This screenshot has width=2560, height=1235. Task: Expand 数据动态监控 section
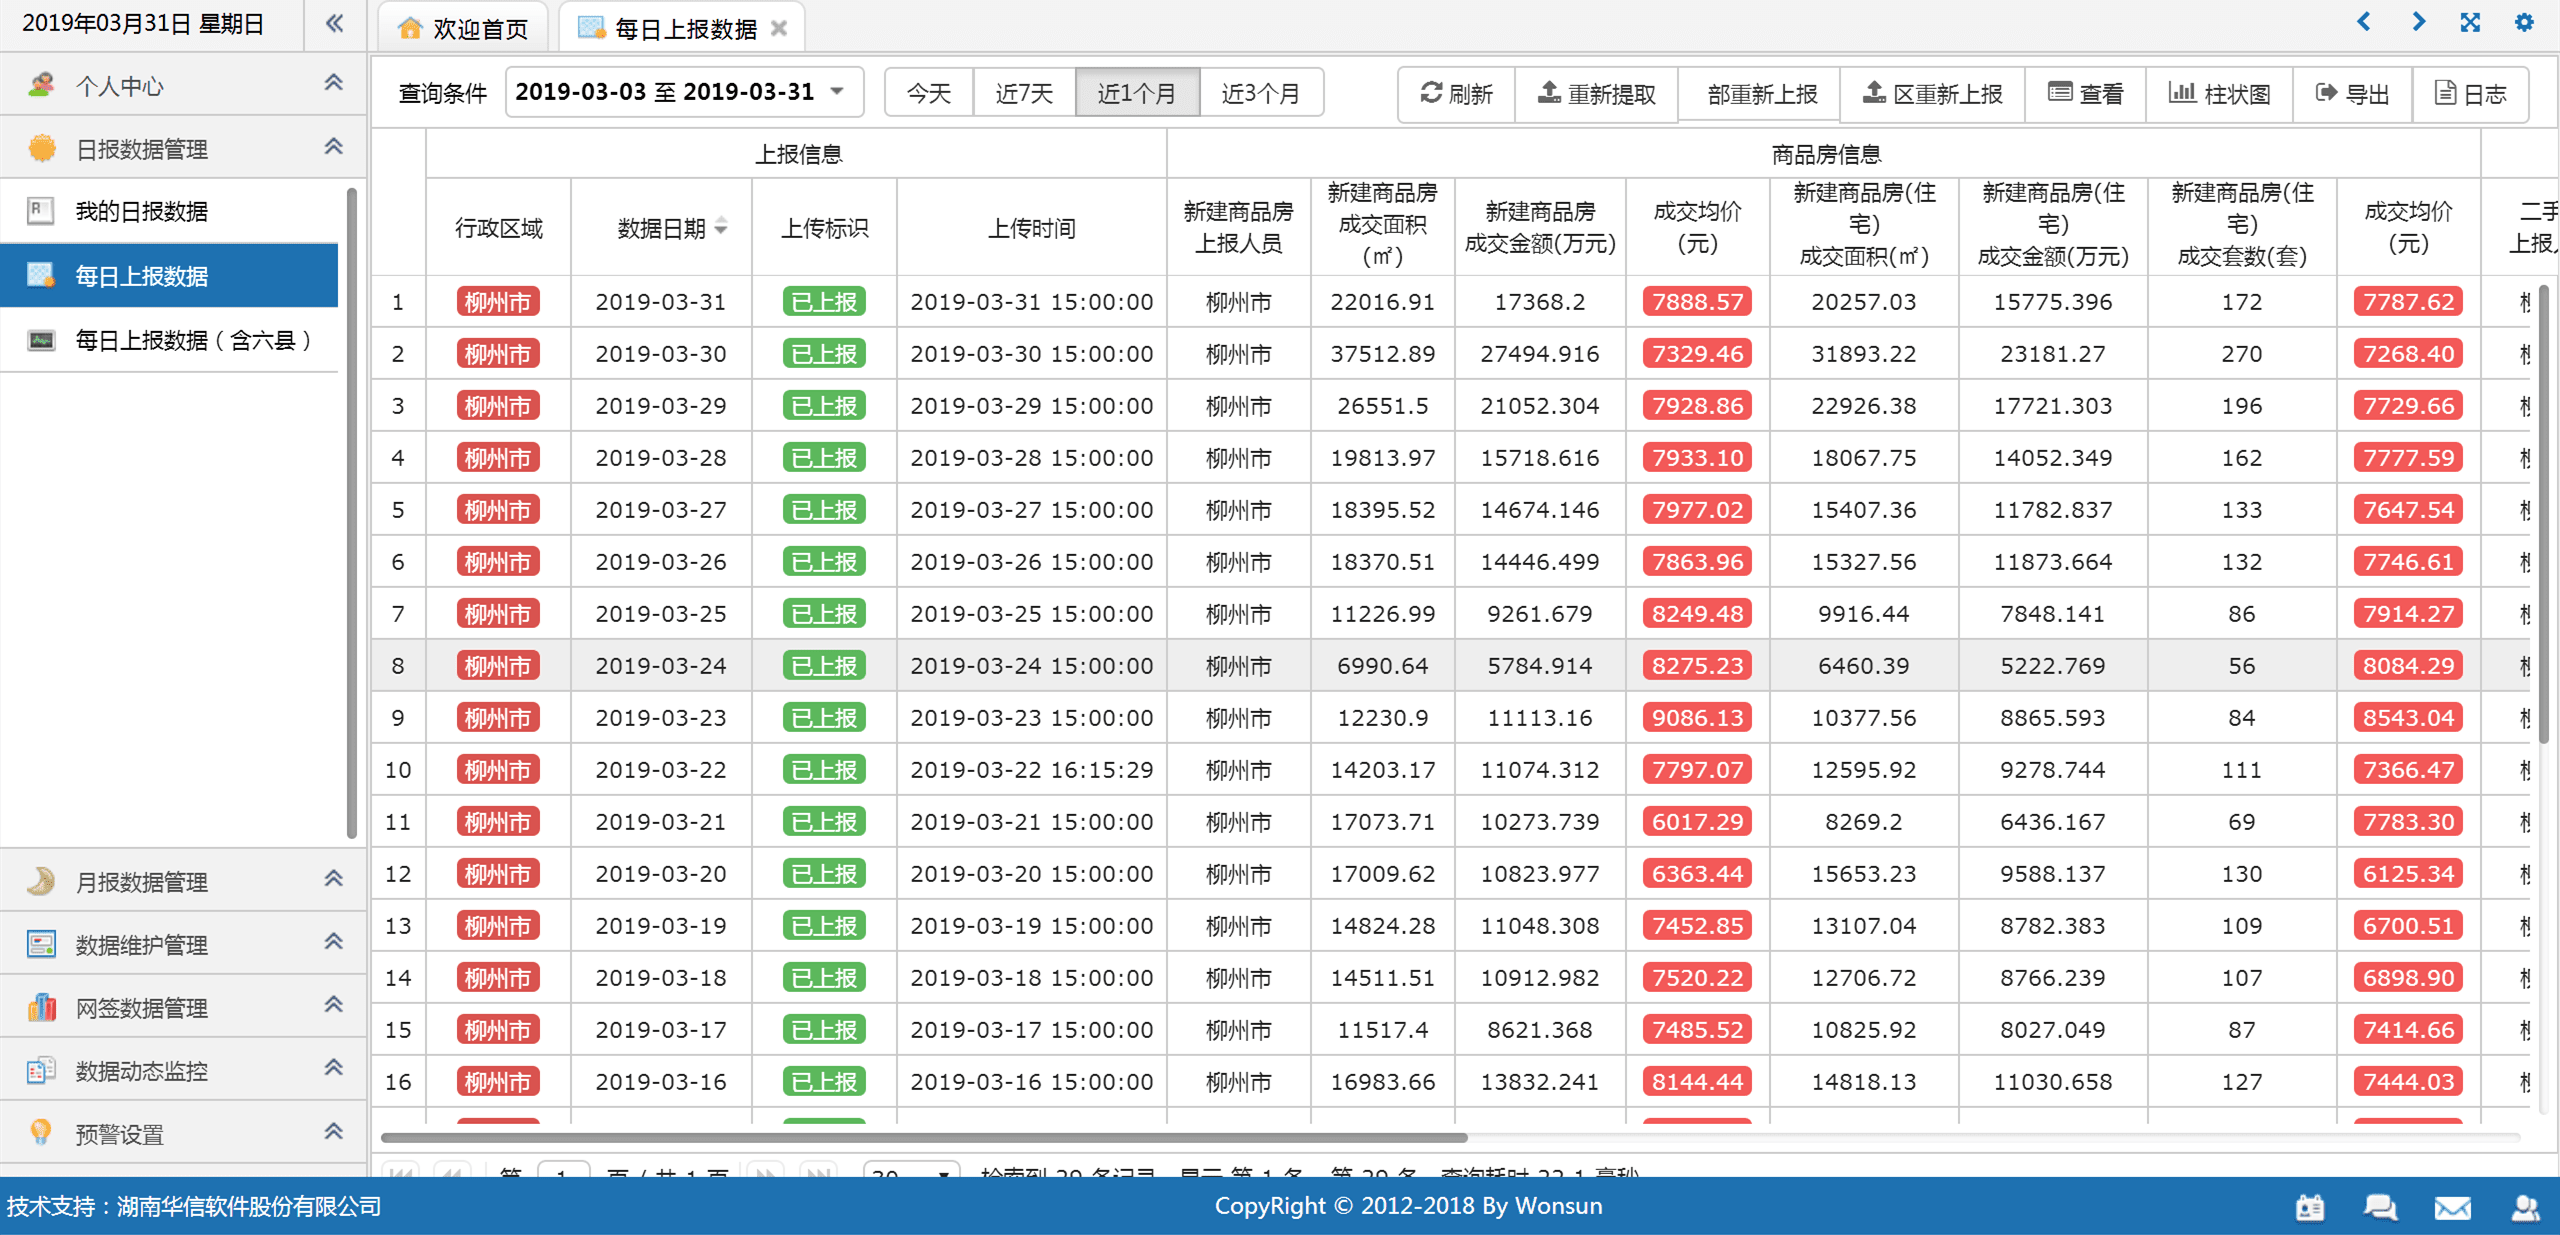click(183, 1069)
